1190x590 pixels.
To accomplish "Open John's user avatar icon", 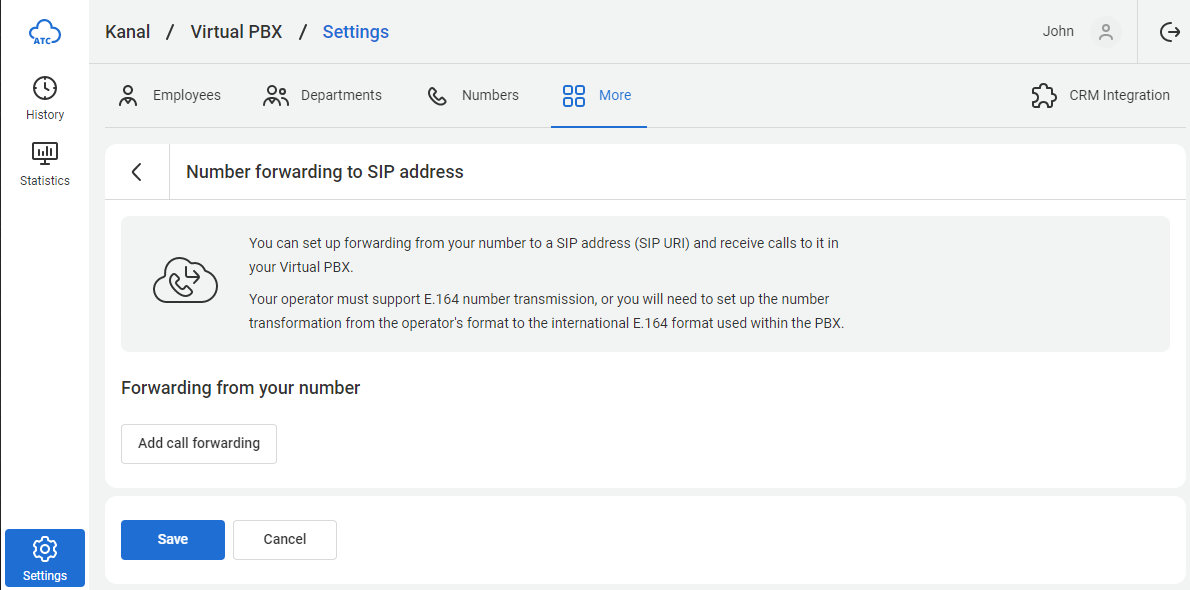I will (x=1106, y=32).
